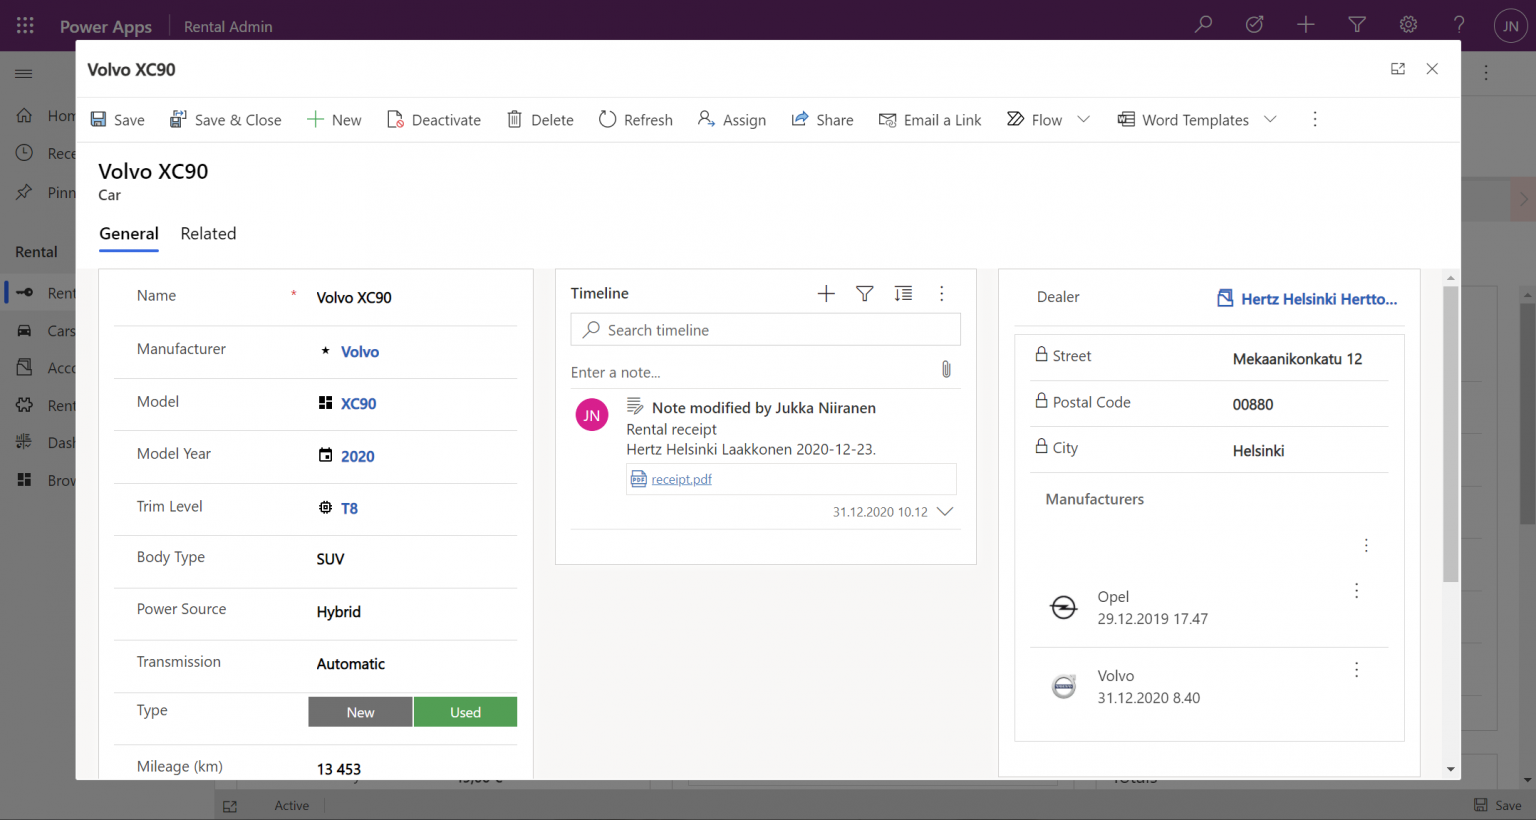Click the Home icon in sidebar
Viewport: 1536px width, 820px height.
point(24,116)
